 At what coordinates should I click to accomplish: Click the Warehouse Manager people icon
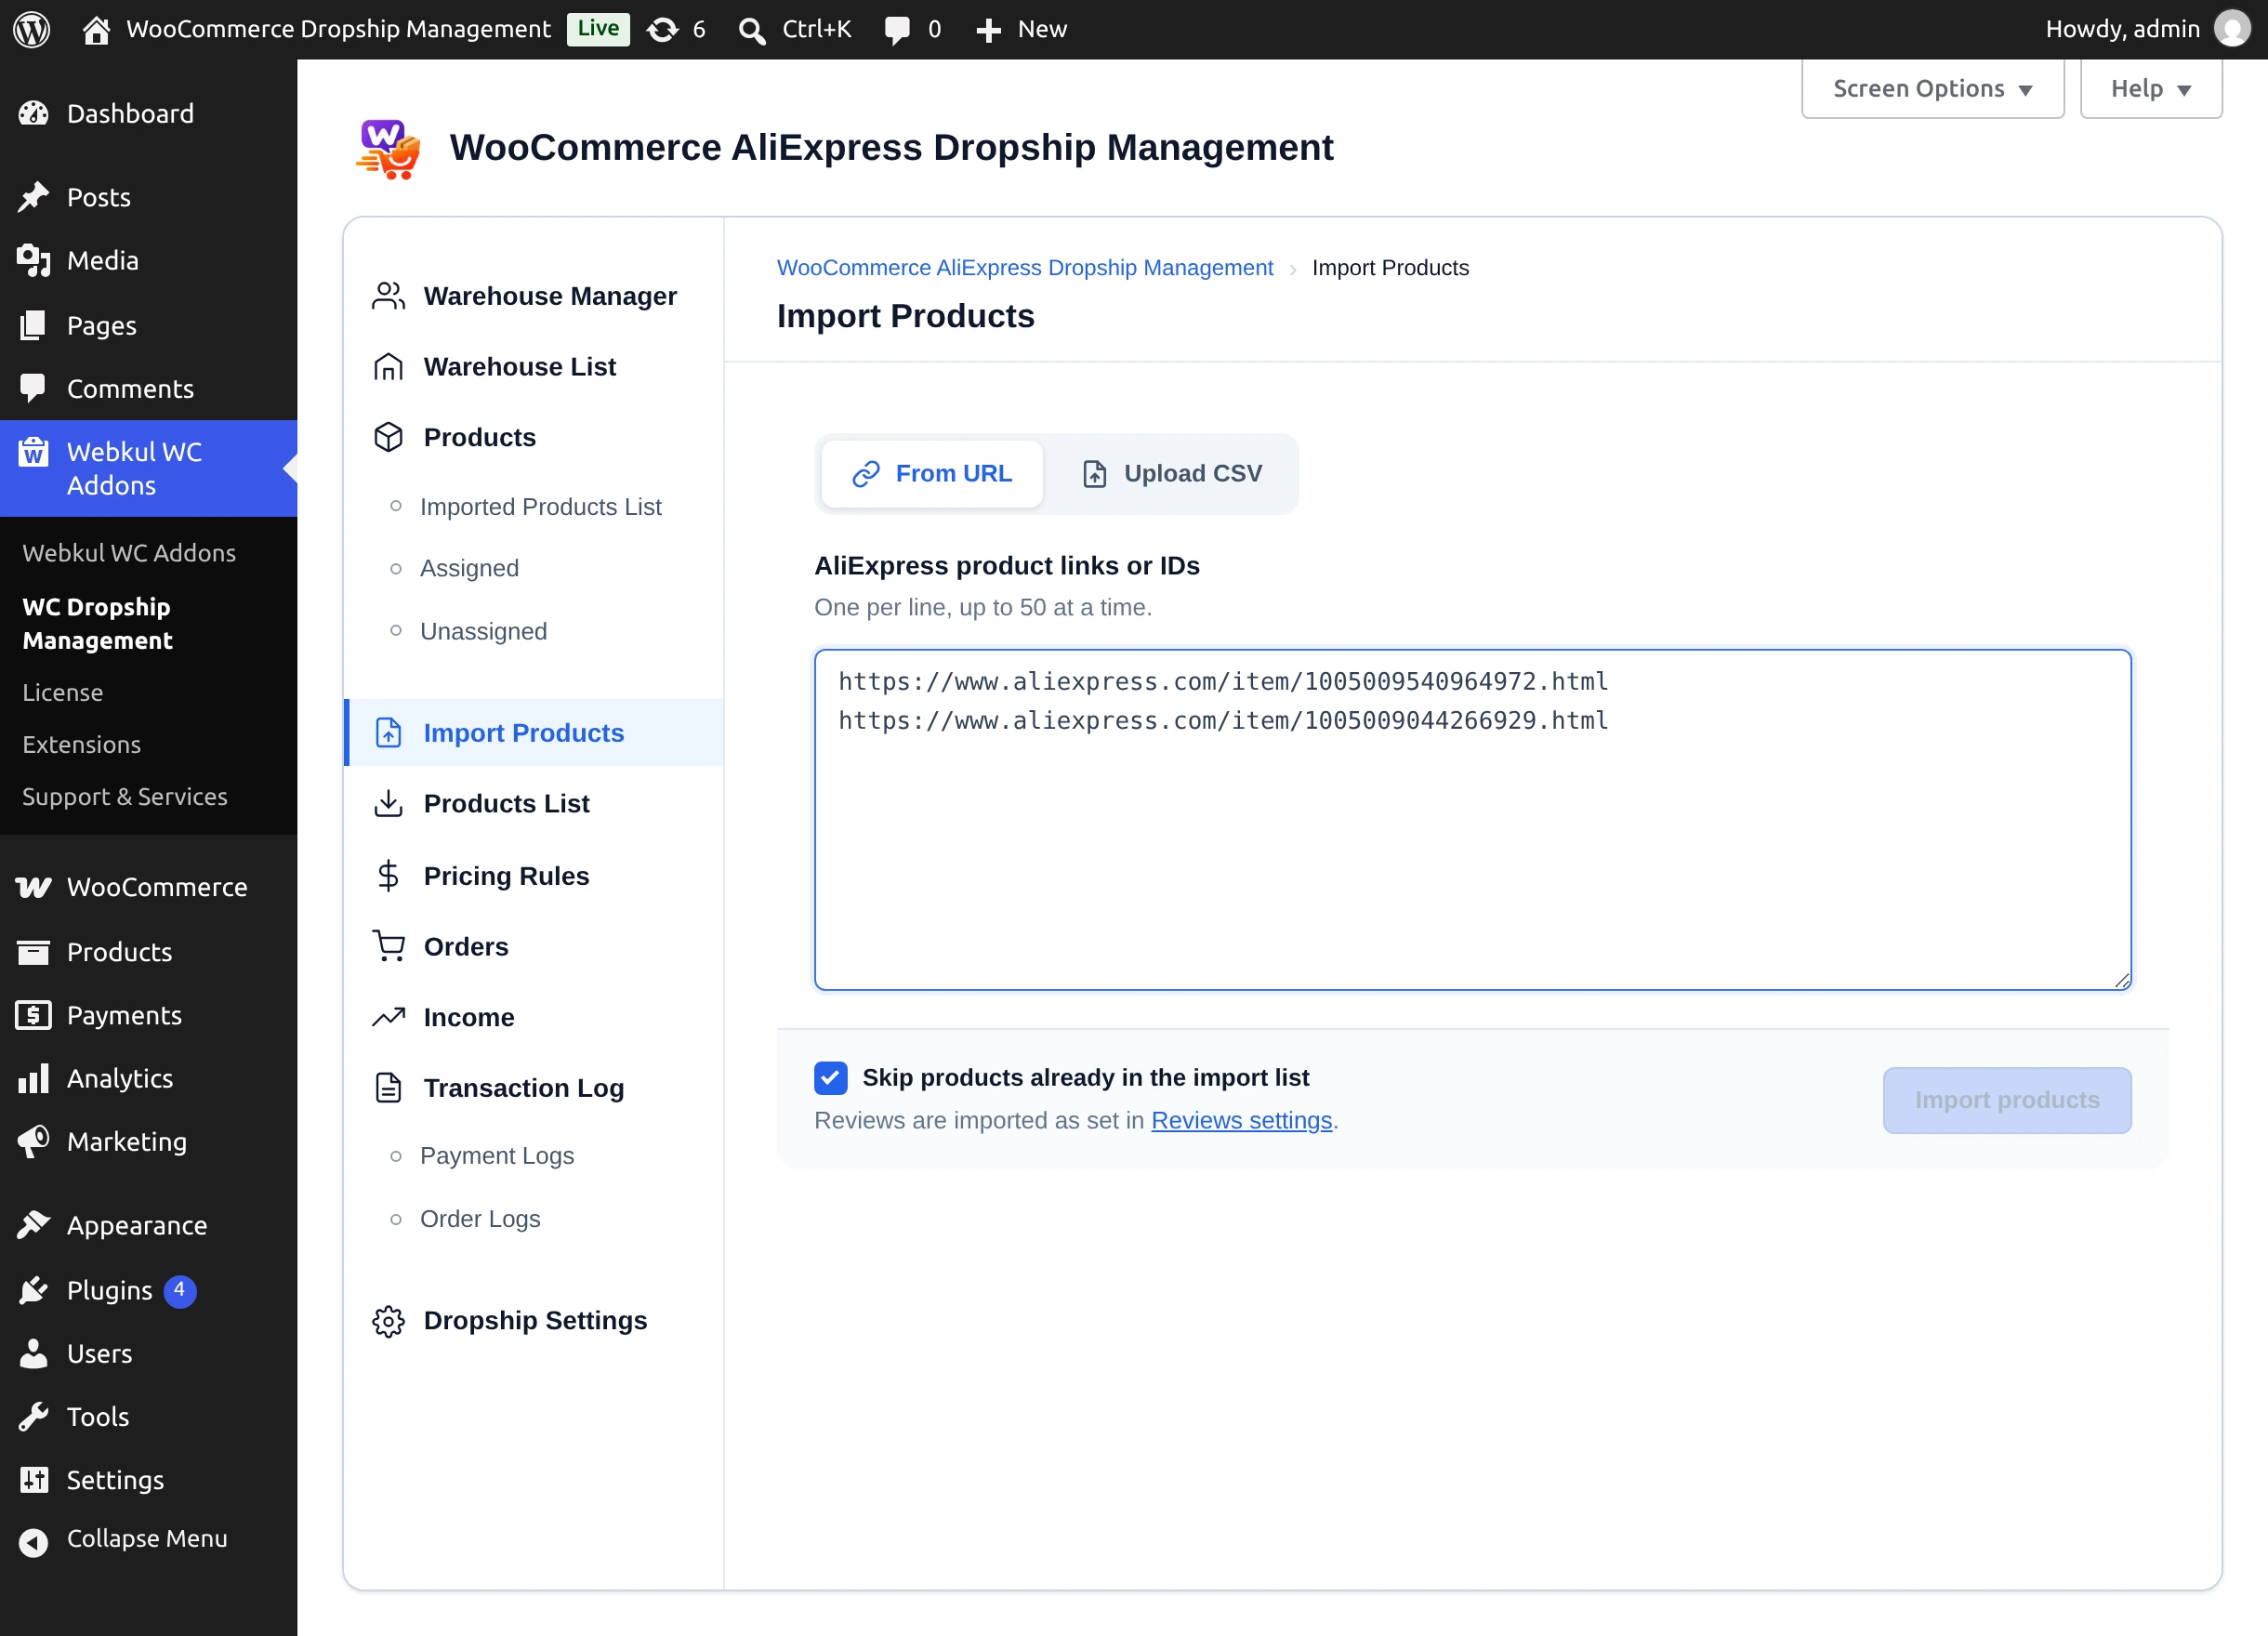point(388,296)
